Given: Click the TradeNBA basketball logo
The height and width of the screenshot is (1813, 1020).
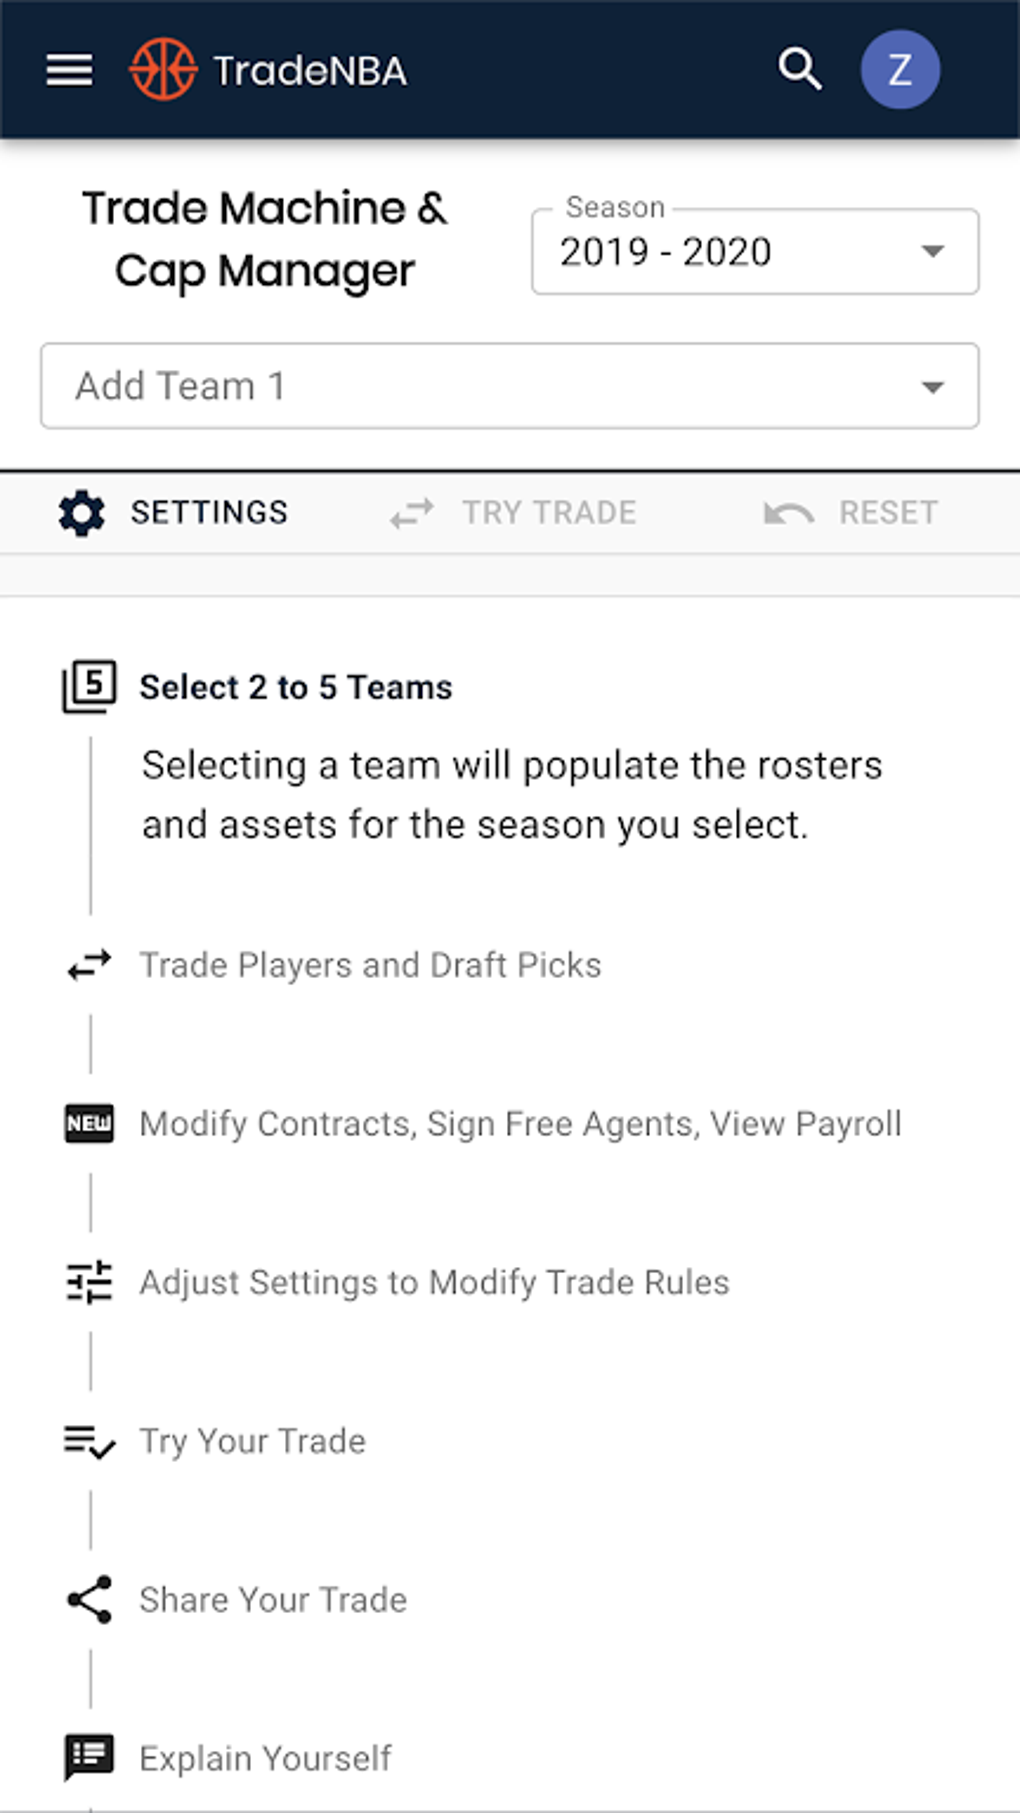Looking at the screenshot, I should pos(163,70).
